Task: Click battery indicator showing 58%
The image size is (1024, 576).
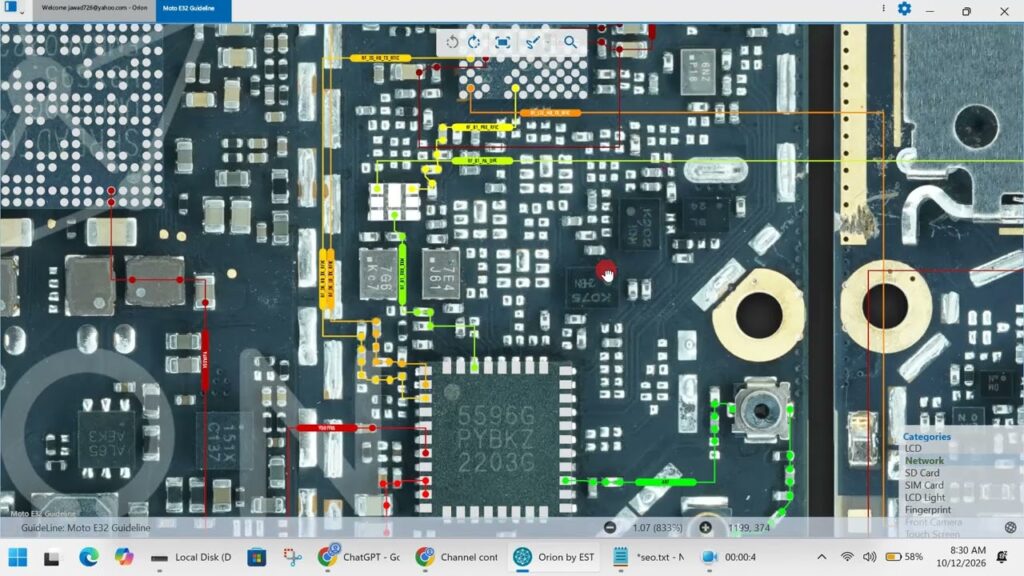Action: [904, 557]
